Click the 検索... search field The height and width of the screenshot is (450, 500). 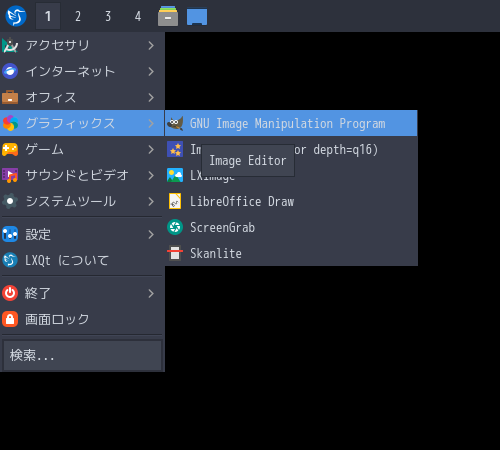point(82,355)
